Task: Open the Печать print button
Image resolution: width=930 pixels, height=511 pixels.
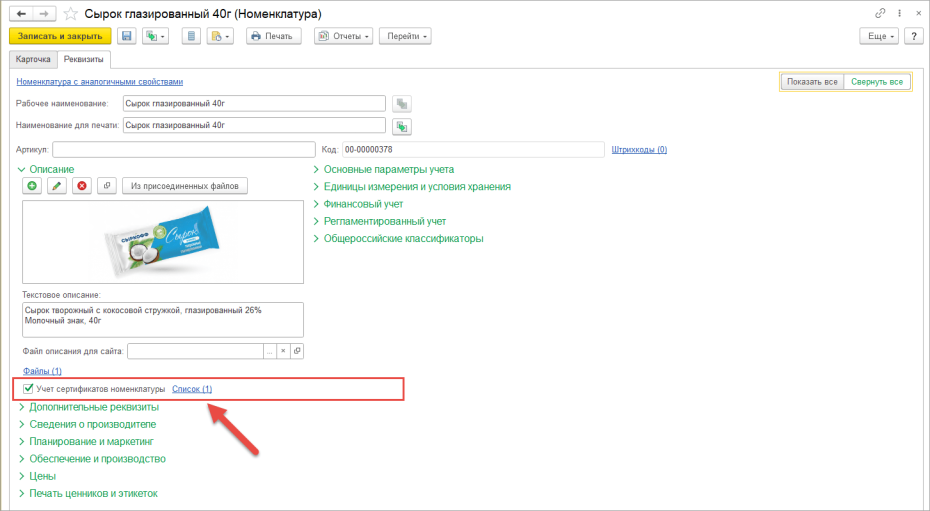Action: coord(273,36)
